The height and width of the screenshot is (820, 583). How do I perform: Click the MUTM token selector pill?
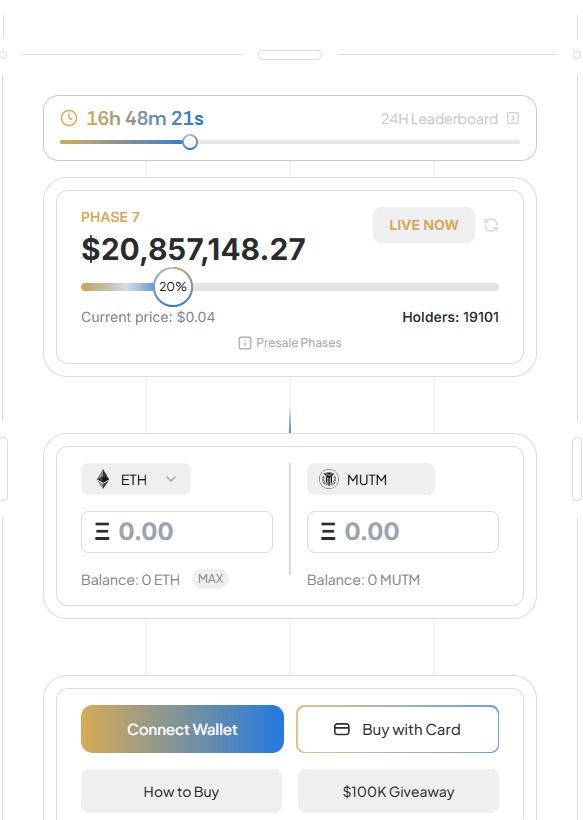pos(371,479)
